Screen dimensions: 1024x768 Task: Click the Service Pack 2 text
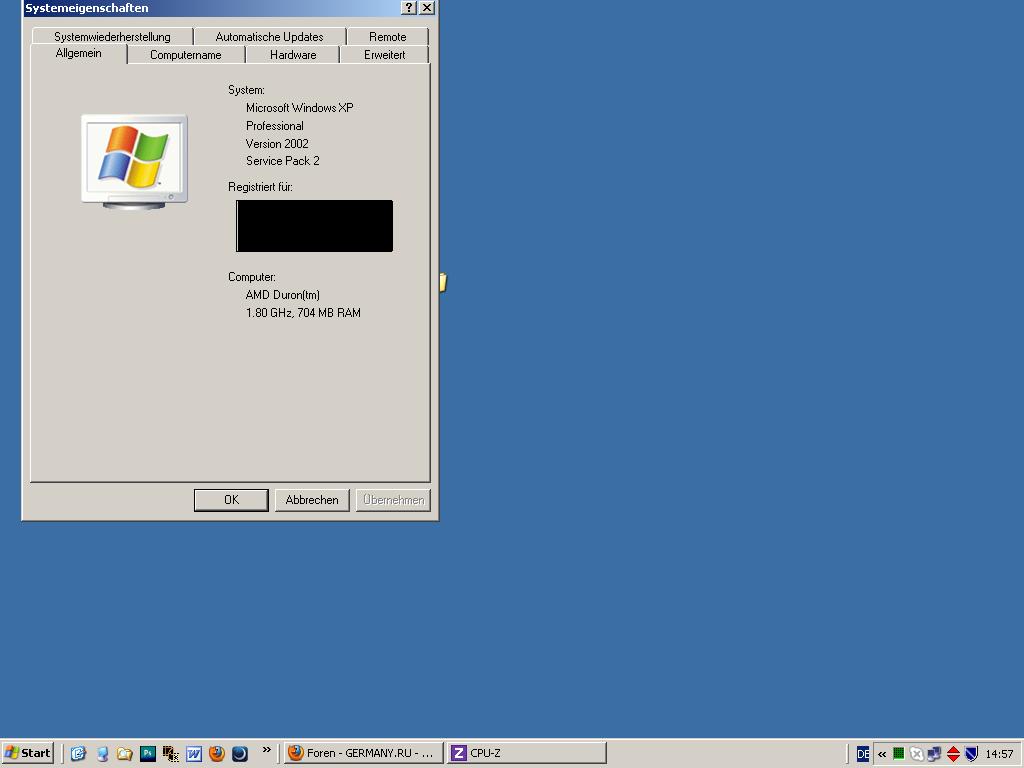point(283,161)
